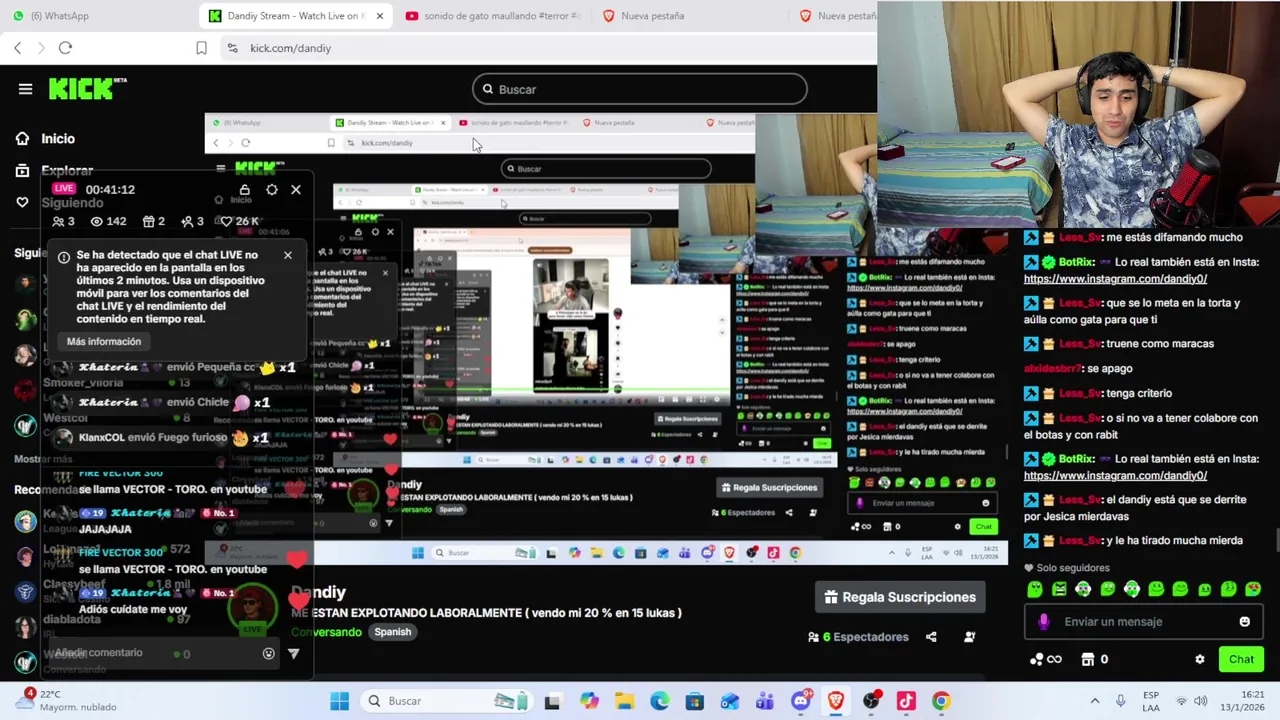The width and height of the screenshot is (1280, 720).
Task: Open chat emote picker smiley
Action: click(1244, 622)
